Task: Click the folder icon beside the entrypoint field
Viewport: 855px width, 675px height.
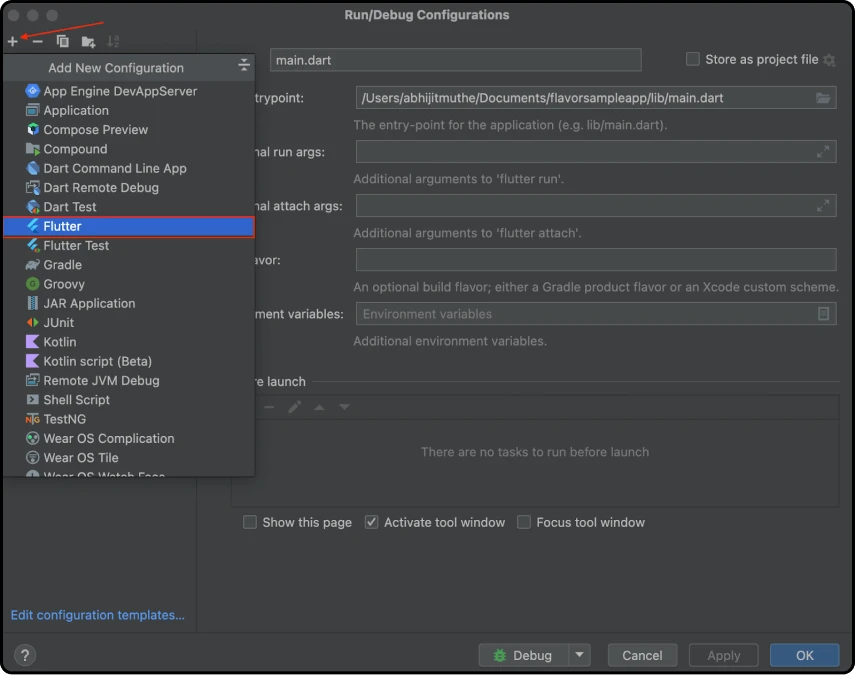Action: (822, 97)
